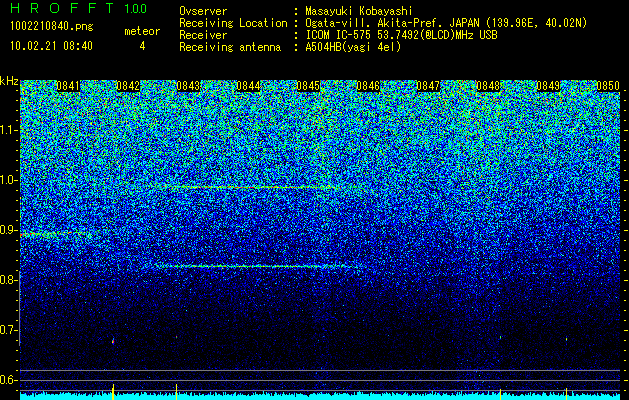Click the 0.9 frequency axis label
Screen dimensions: 629x400
click(x=8, y=230)
